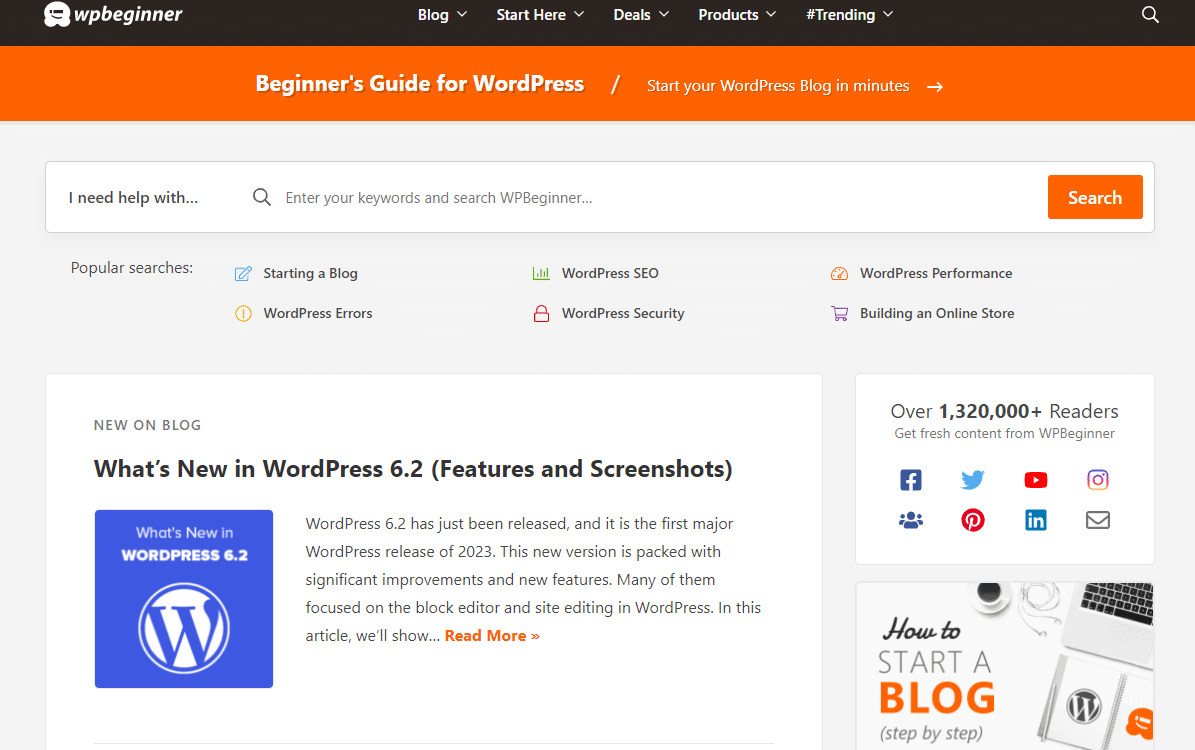The image size is (1195, 750).
Task: Click the Facebook group people icon
Action: coord(910,520)
